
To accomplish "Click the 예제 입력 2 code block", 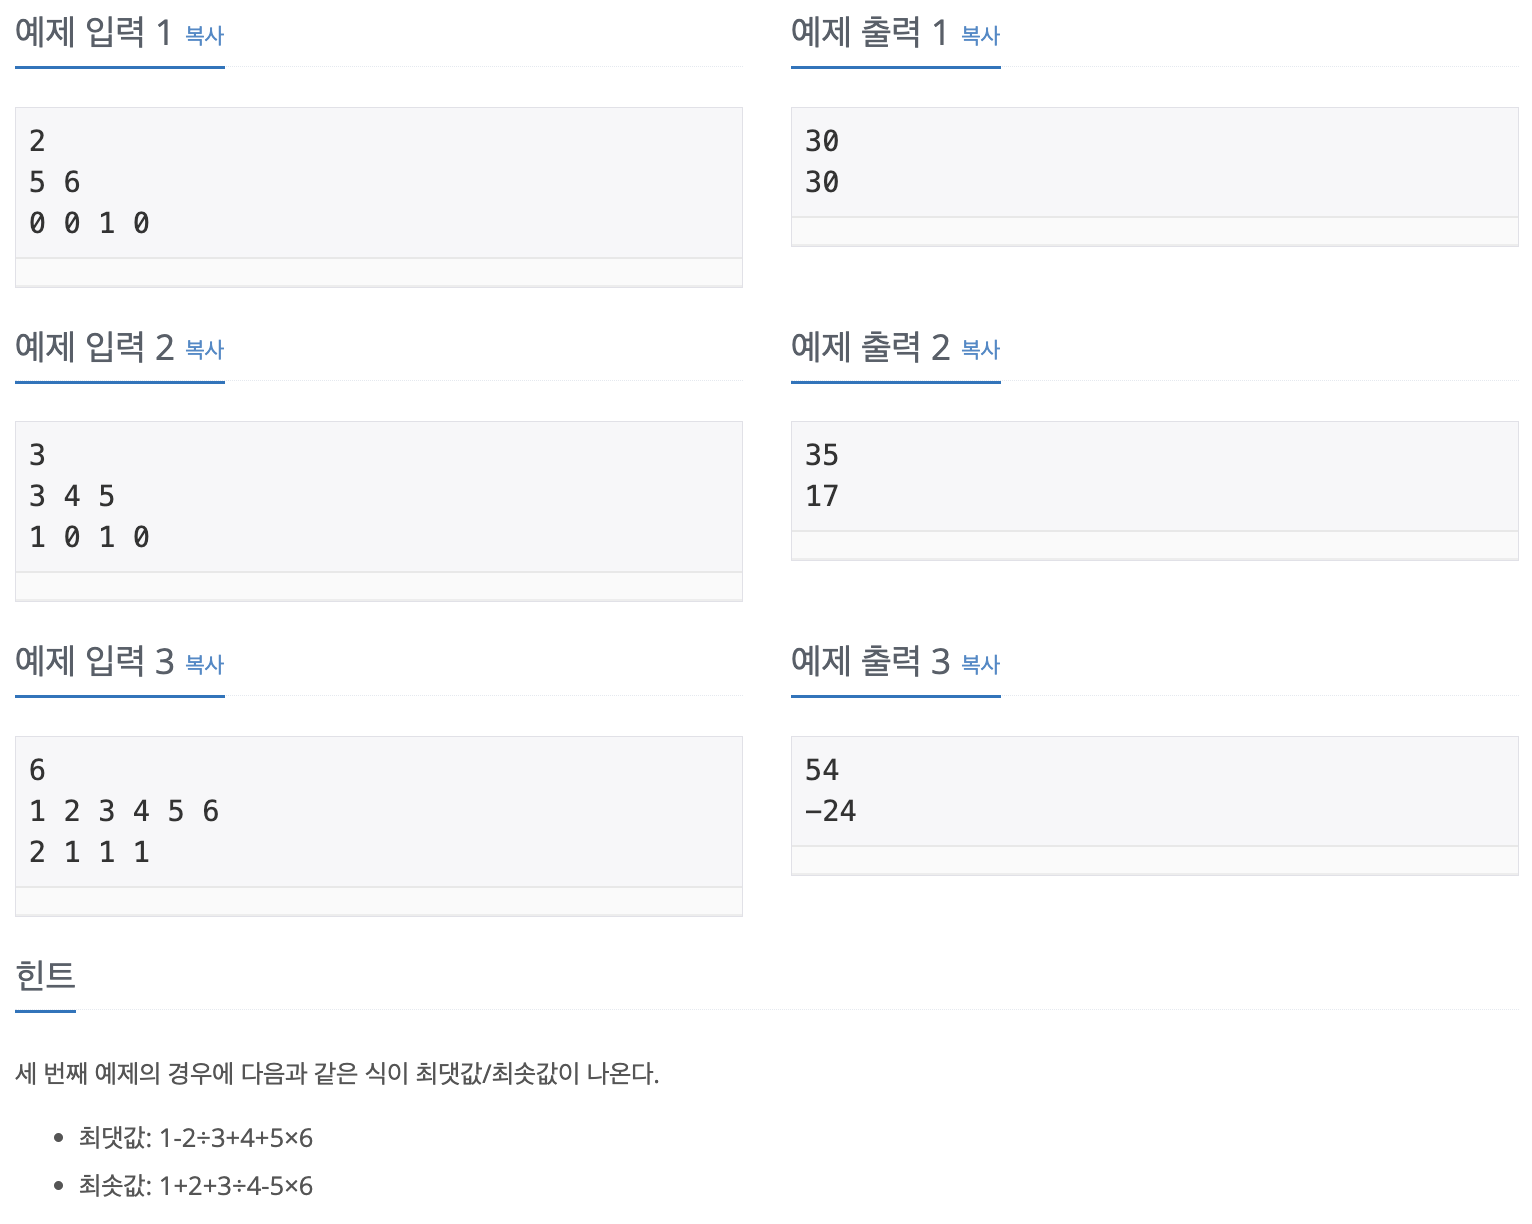I will 379,497.
